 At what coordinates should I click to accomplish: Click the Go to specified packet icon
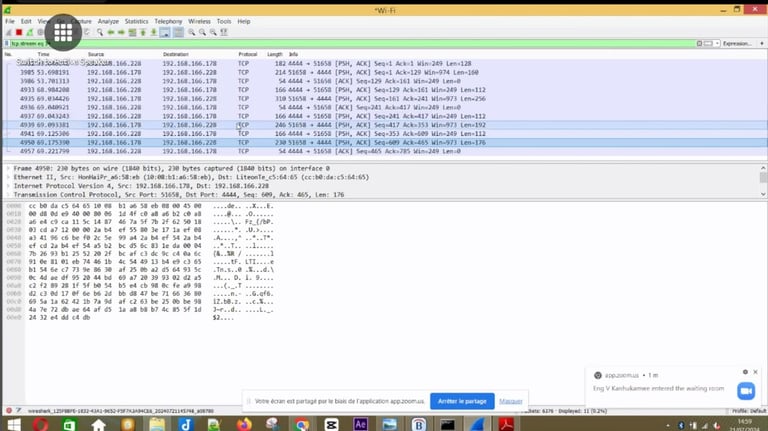132,32
